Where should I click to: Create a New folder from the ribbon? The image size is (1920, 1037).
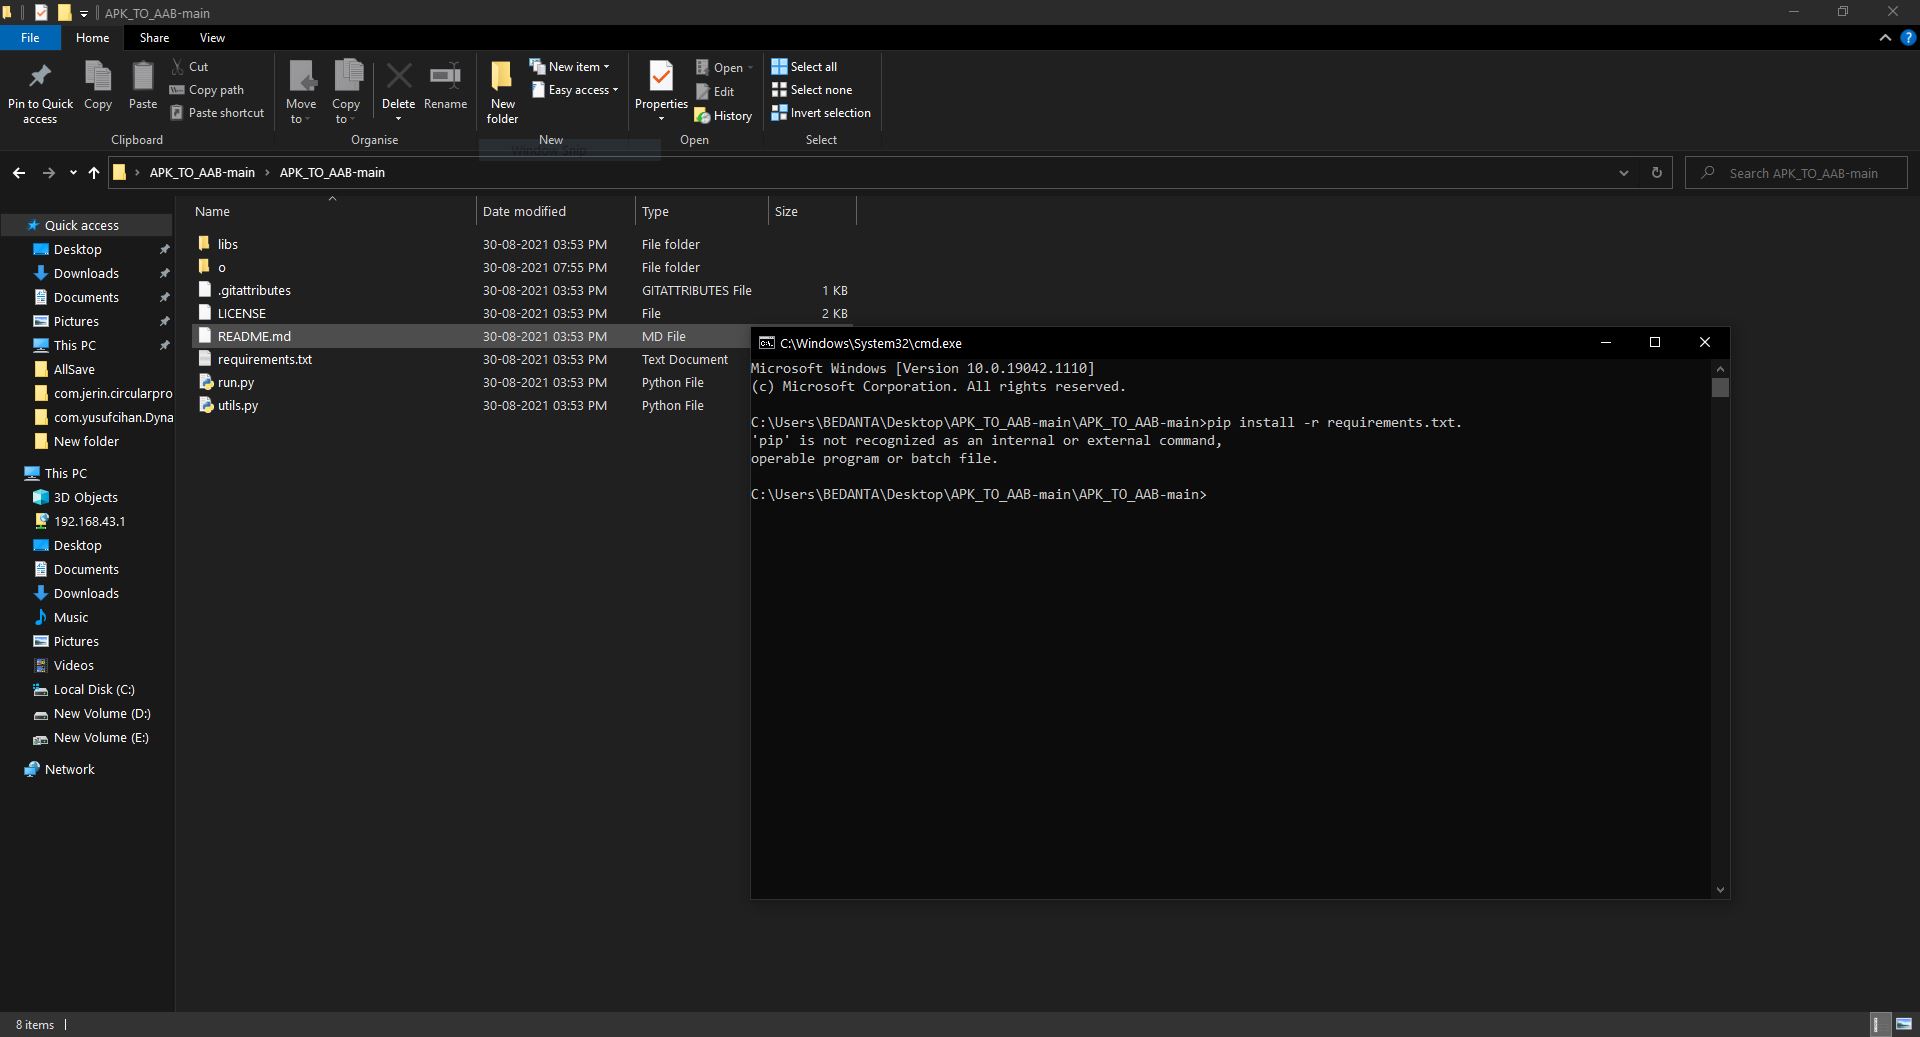pos(502,90)
